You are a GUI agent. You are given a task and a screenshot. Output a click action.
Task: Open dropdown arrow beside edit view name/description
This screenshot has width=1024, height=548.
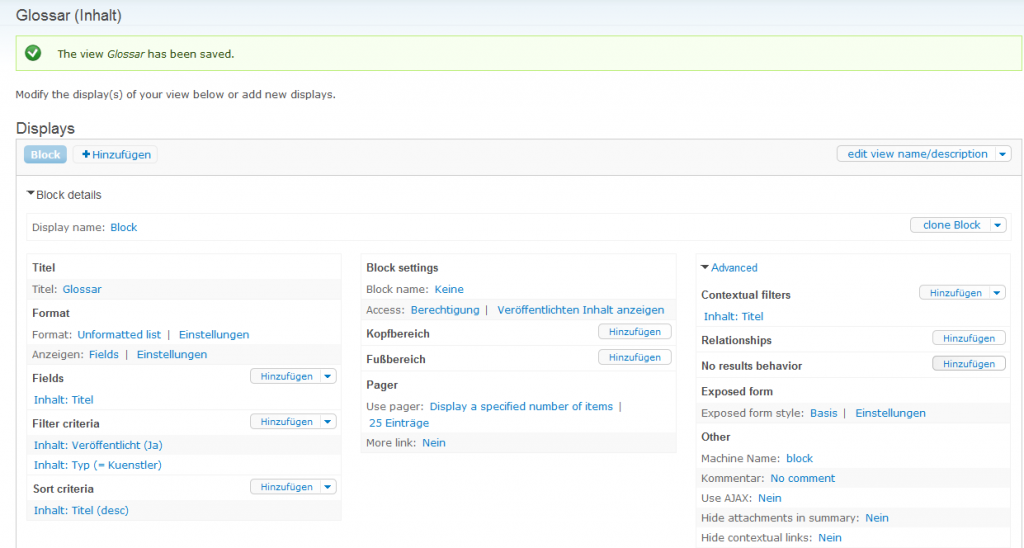point(1003,154)
